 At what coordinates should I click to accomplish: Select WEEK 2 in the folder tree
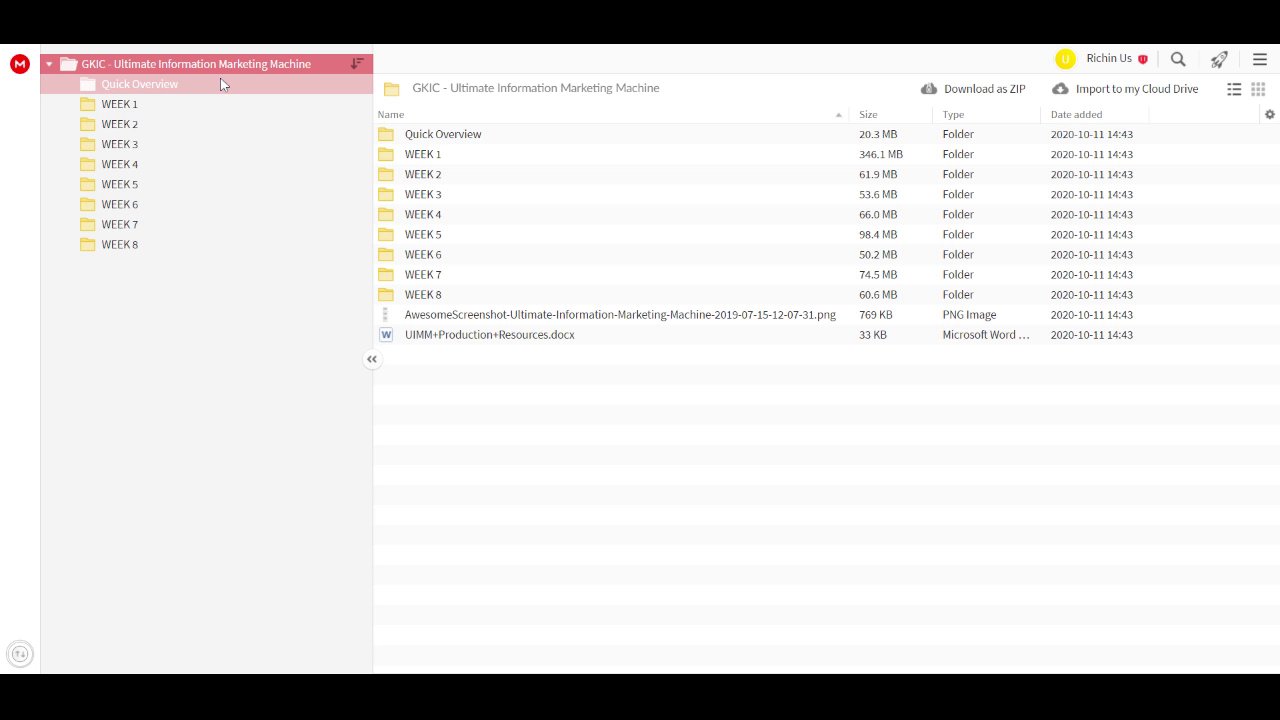click(x=119, y=124)
